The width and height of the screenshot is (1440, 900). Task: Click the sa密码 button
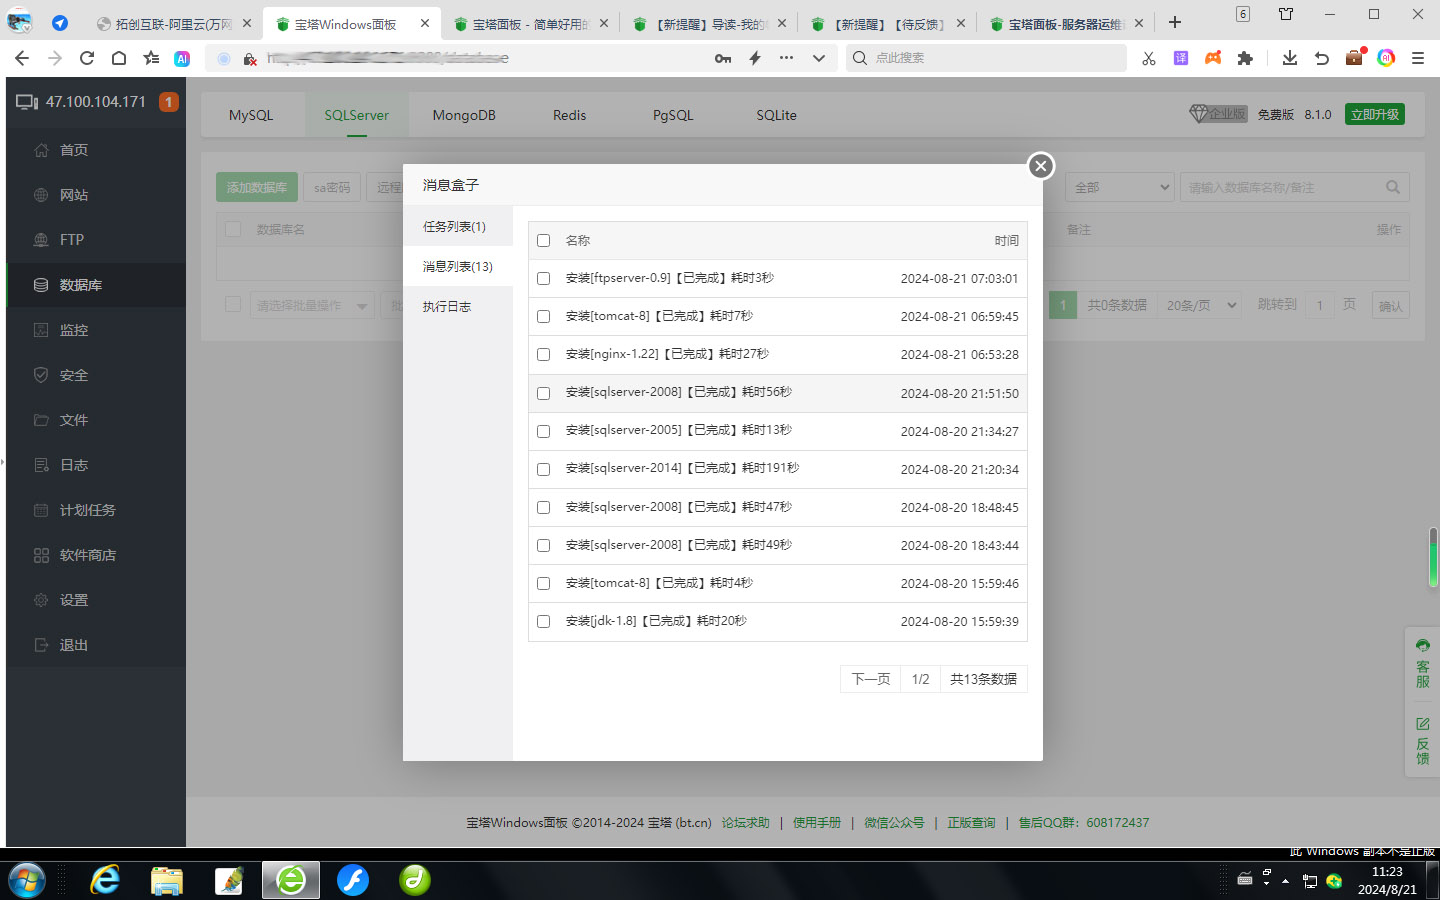[x=332, y=187]
